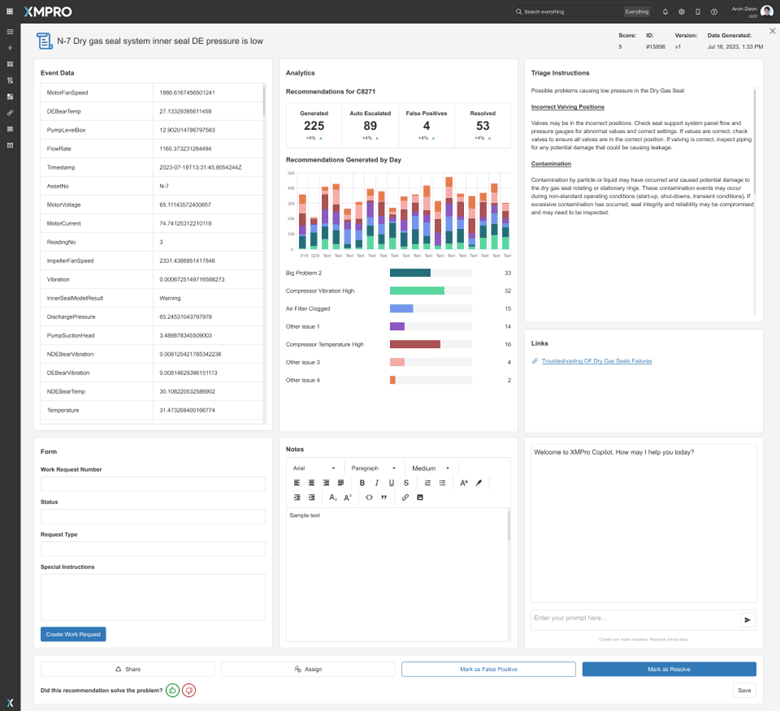Select the Auto Escalated 89 stat card
The width and height of the screenshot is (780, 711).
point(370,125)
